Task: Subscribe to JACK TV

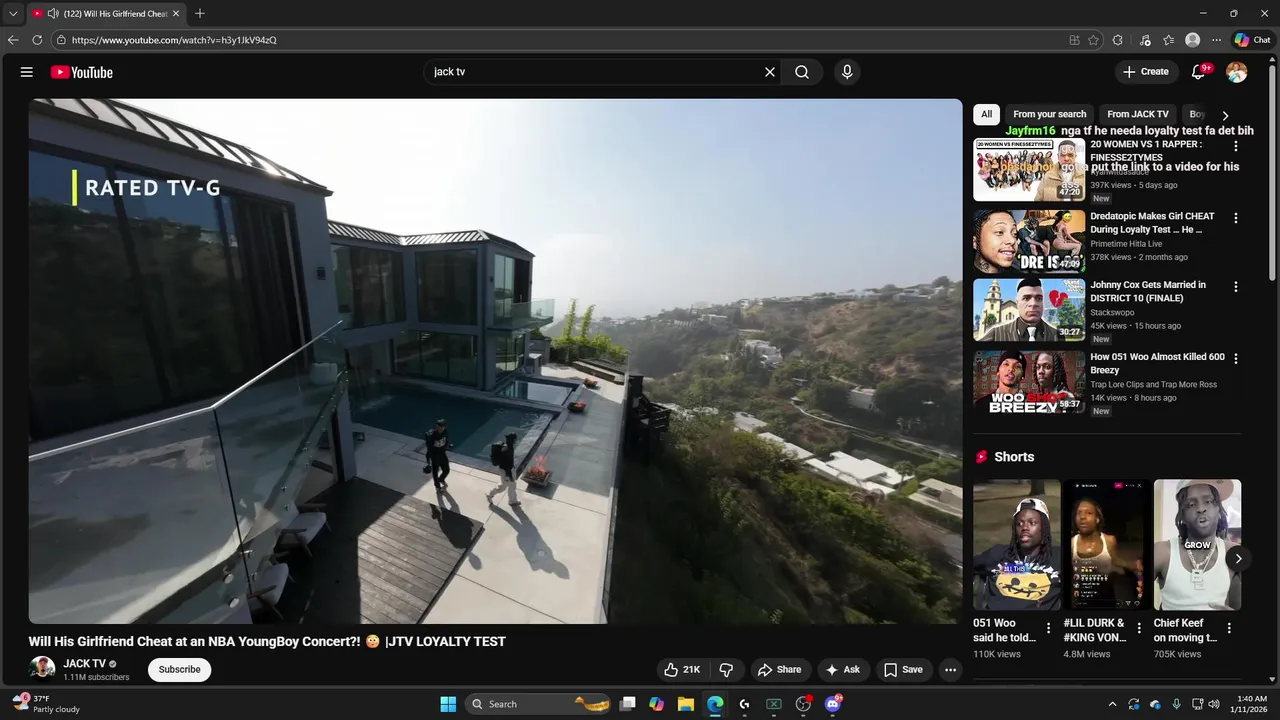Action: pos(180,670)
